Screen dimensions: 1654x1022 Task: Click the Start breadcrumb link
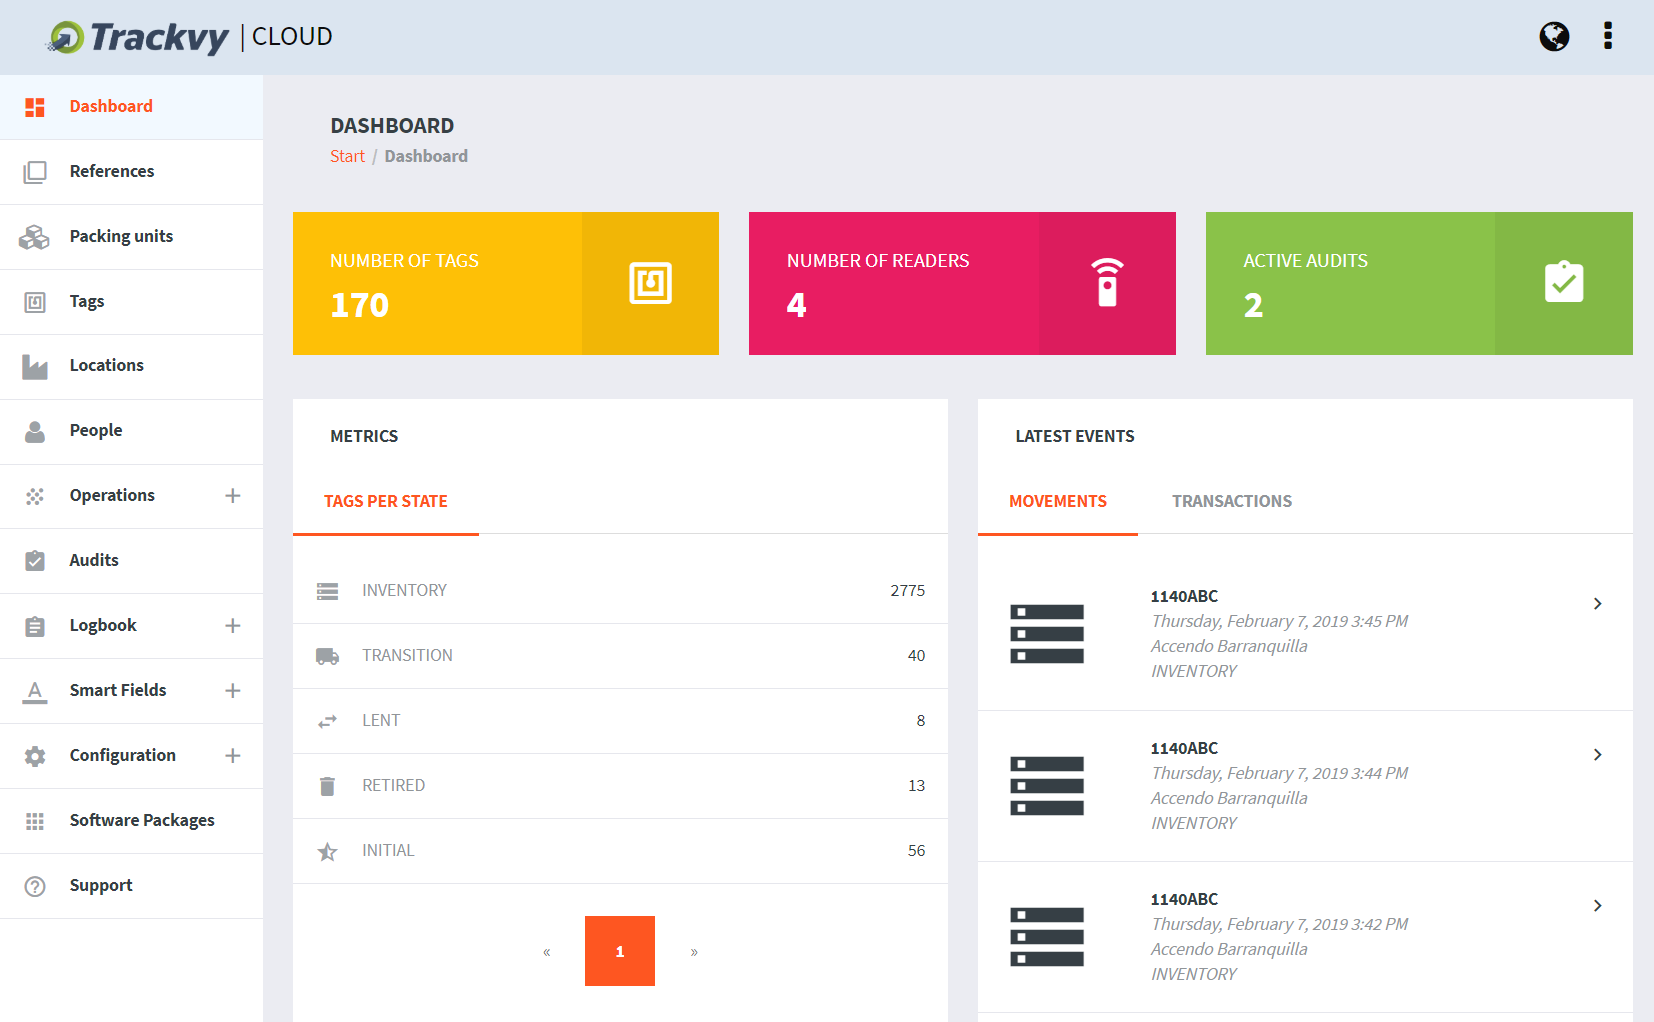click(347, 156)
